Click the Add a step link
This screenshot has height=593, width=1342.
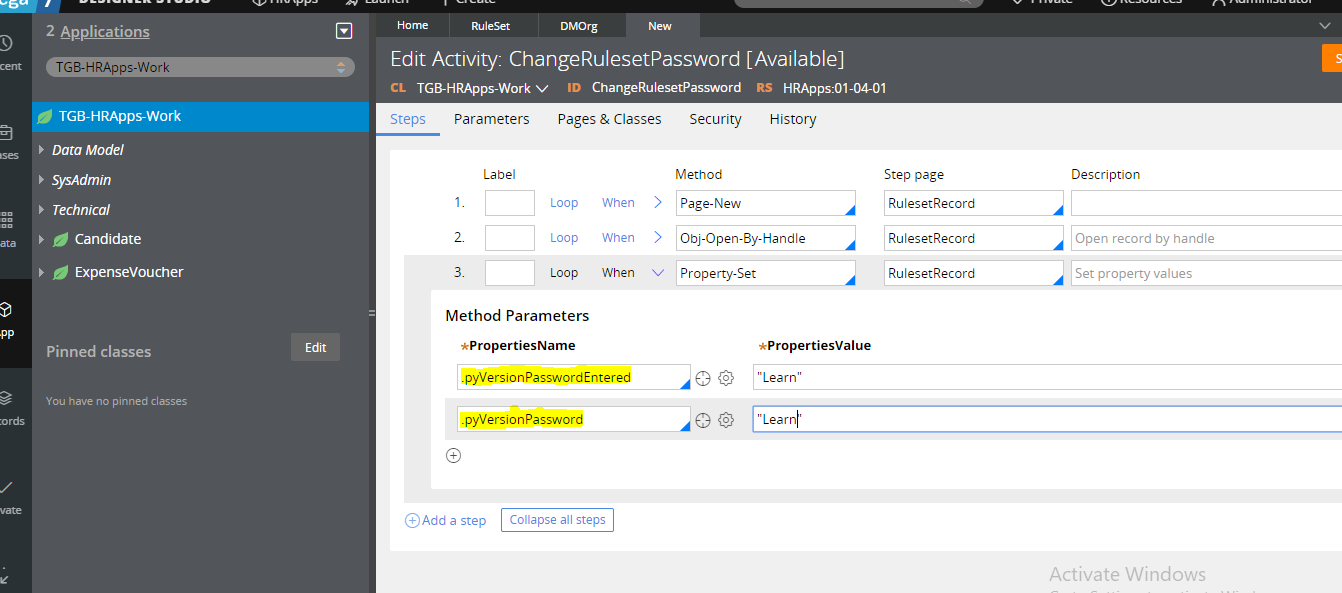click(446, 520)
